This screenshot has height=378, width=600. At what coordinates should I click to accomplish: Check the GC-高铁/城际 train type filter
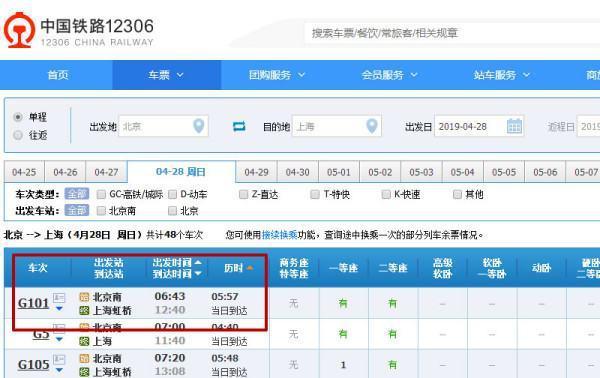pyautogui.click(x=101, y=194)
